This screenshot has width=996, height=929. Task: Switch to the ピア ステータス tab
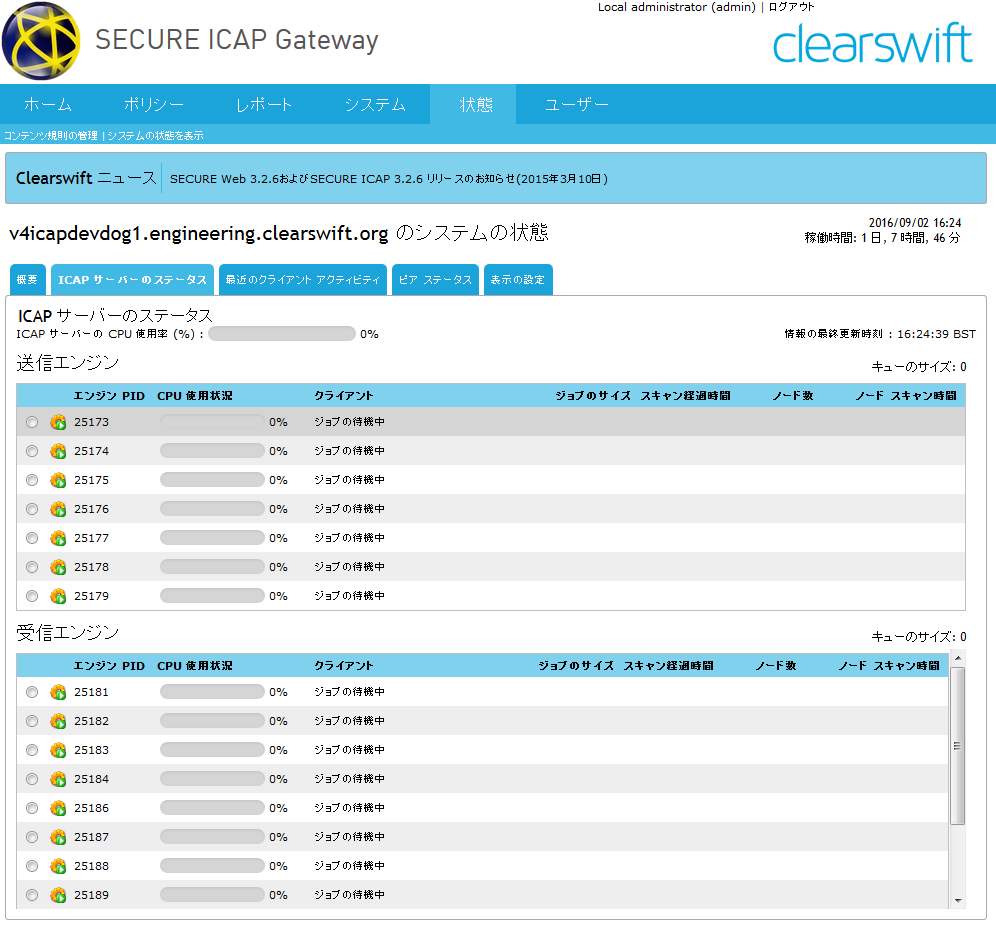(435, 279)
